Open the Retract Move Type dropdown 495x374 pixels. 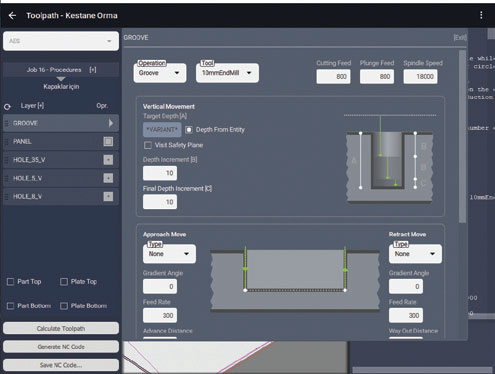415,254
